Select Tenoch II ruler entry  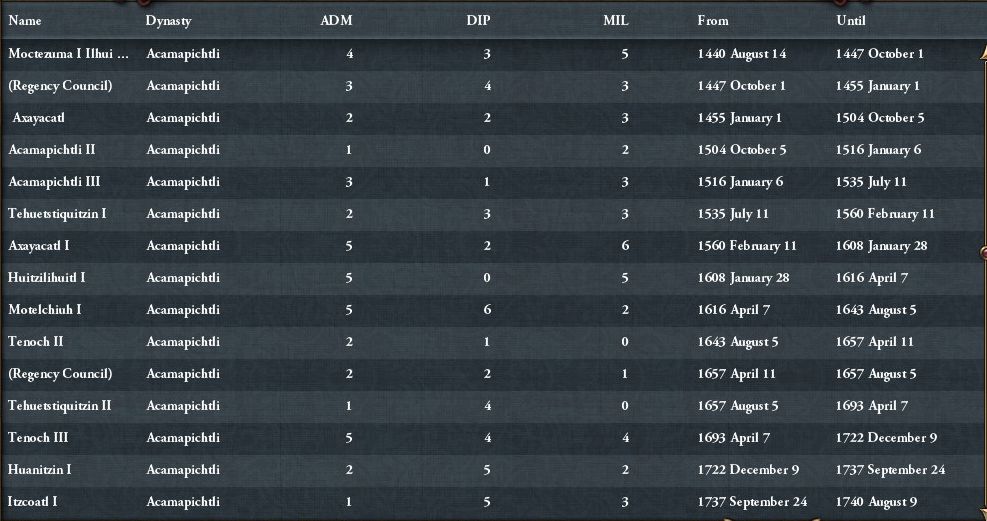click(36, 342)
